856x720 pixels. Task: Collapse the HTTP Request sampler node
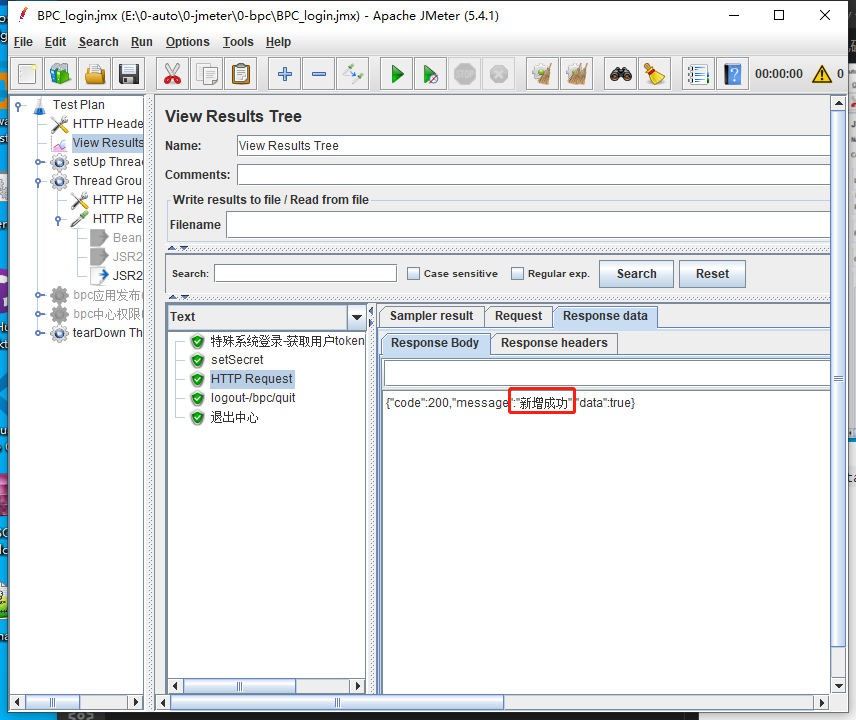58,219
